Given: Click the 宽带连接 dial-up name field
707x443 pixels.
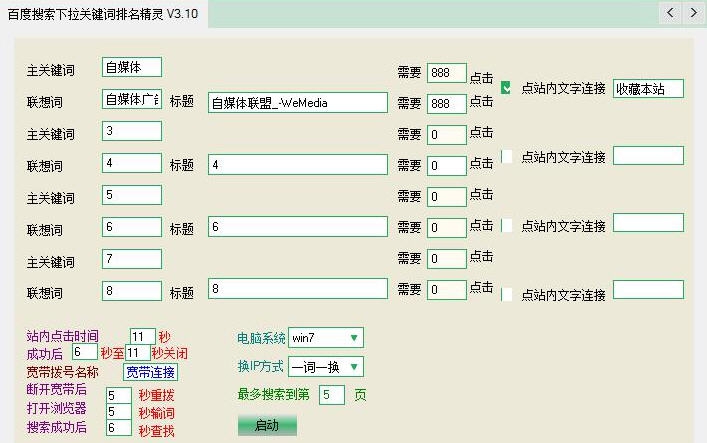Looking at the screenshot, I should point(150,372).
